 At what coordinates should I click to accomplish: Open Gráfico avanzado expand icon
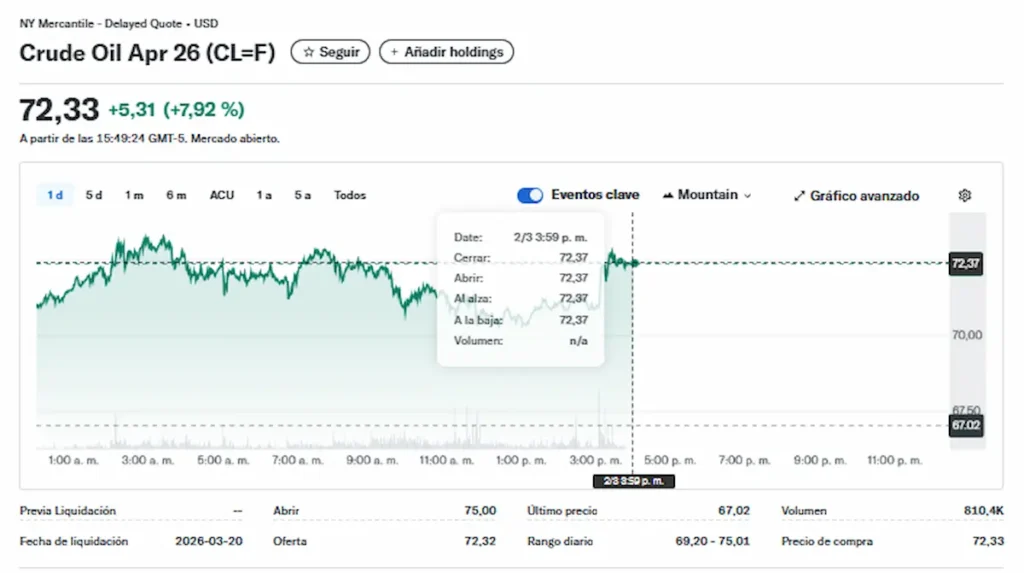coord(799,196)
